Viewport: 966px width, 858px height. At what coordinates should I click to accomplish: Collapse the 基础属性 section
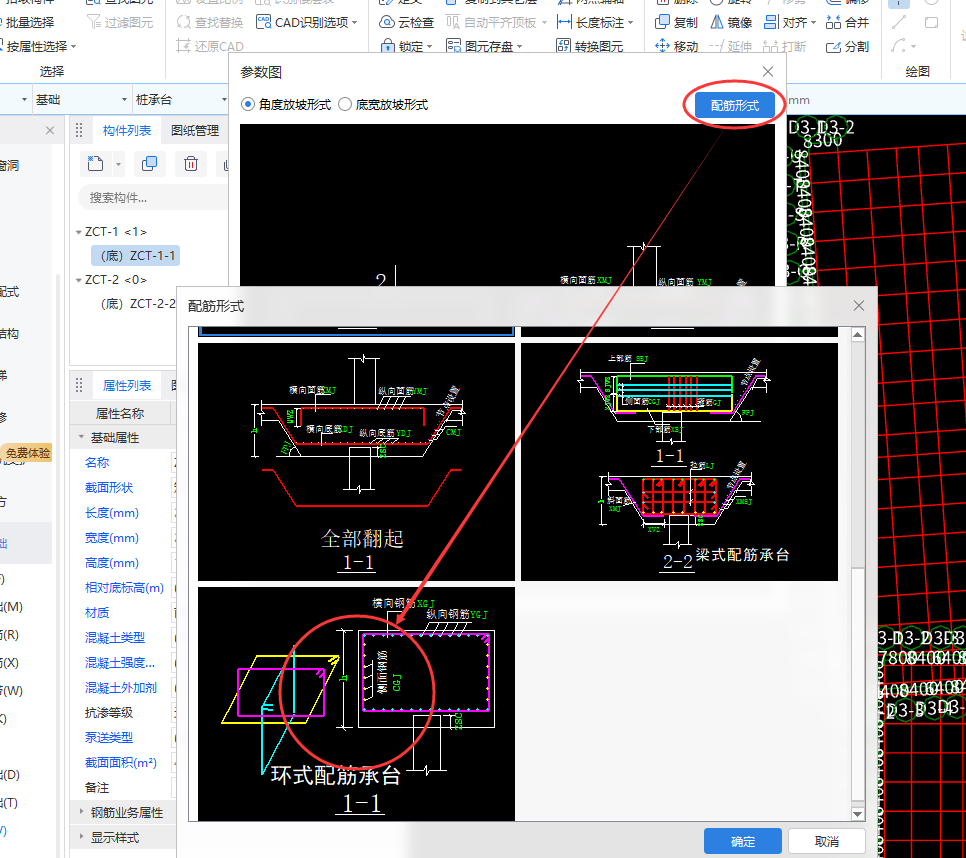[81, 437]
